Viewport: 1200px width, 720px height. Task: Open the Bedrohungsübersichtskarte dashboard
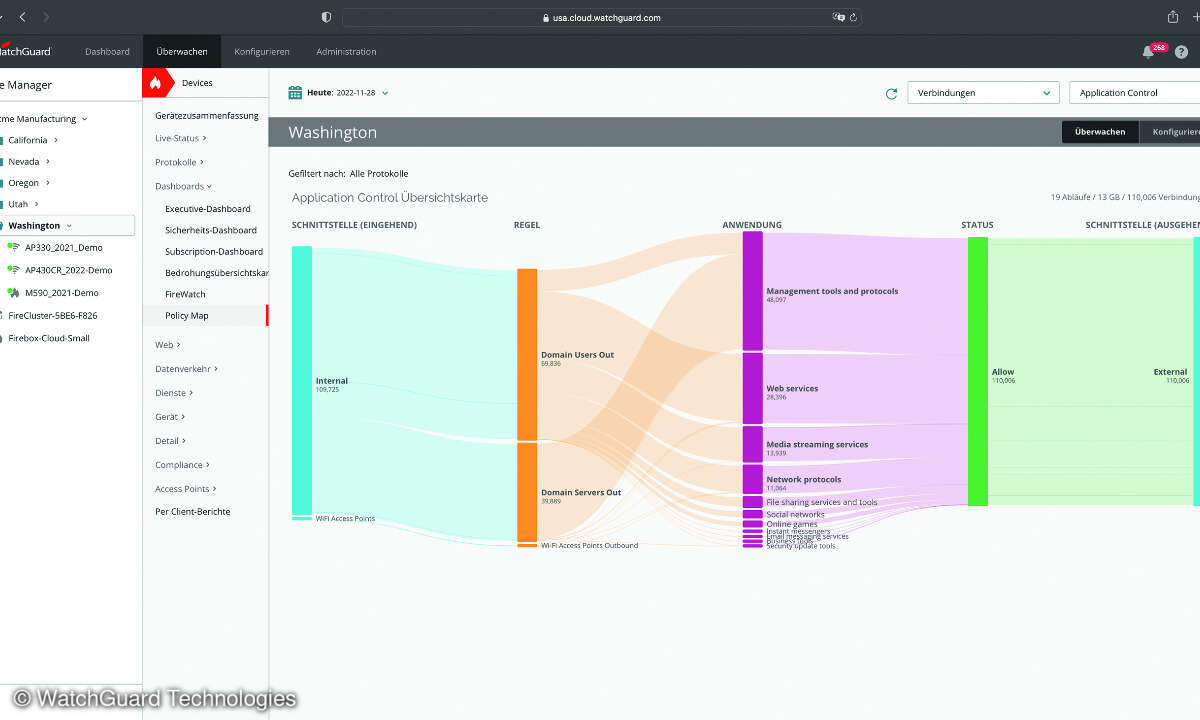click(217, 273)
